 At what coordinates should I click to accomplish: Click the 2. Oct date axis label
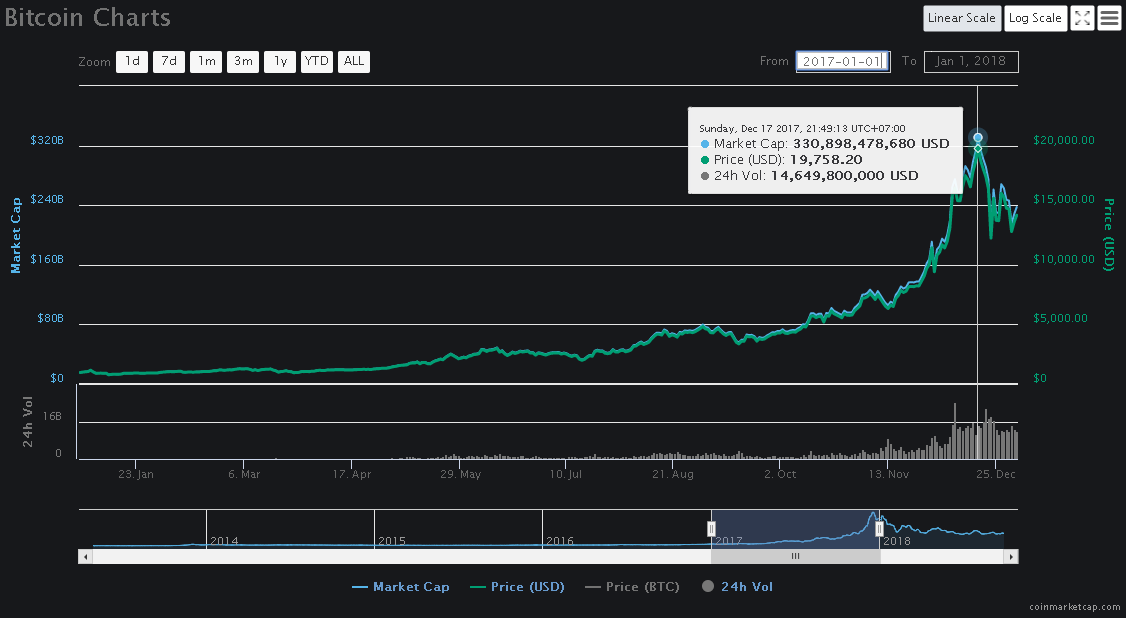tap(781, 474)
